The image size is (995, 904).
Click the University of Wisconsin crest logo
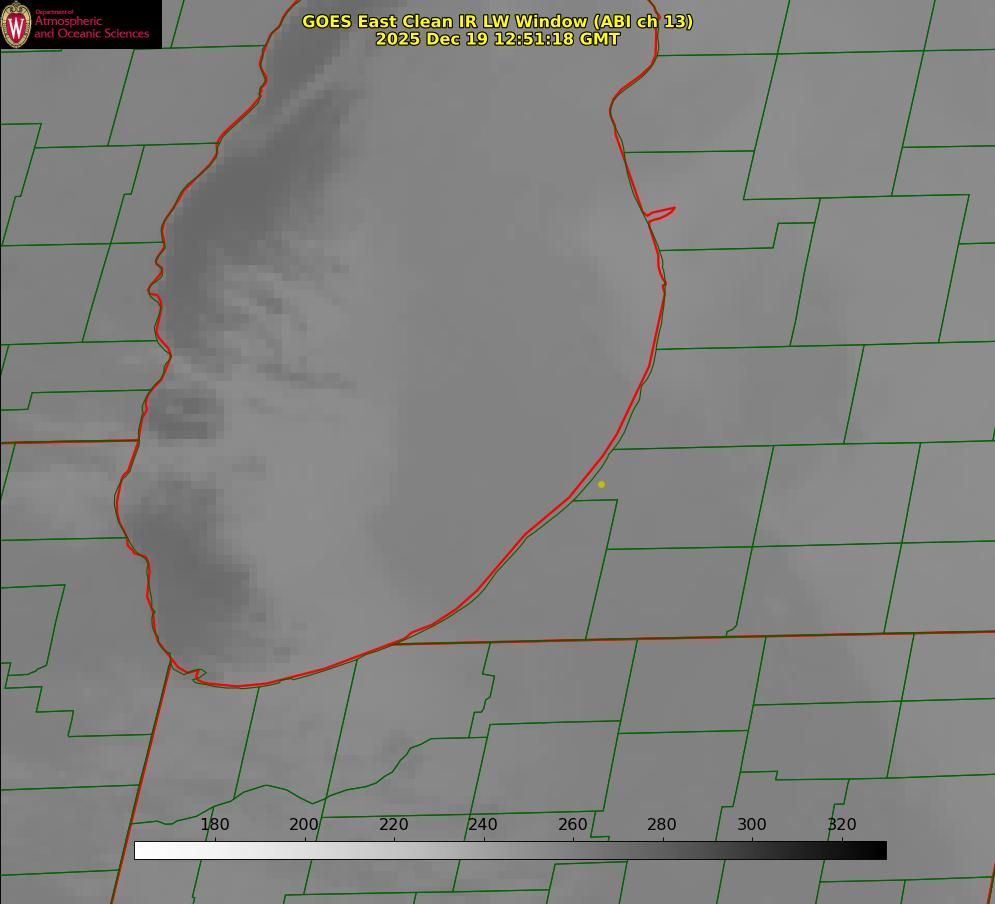(16, 24)
